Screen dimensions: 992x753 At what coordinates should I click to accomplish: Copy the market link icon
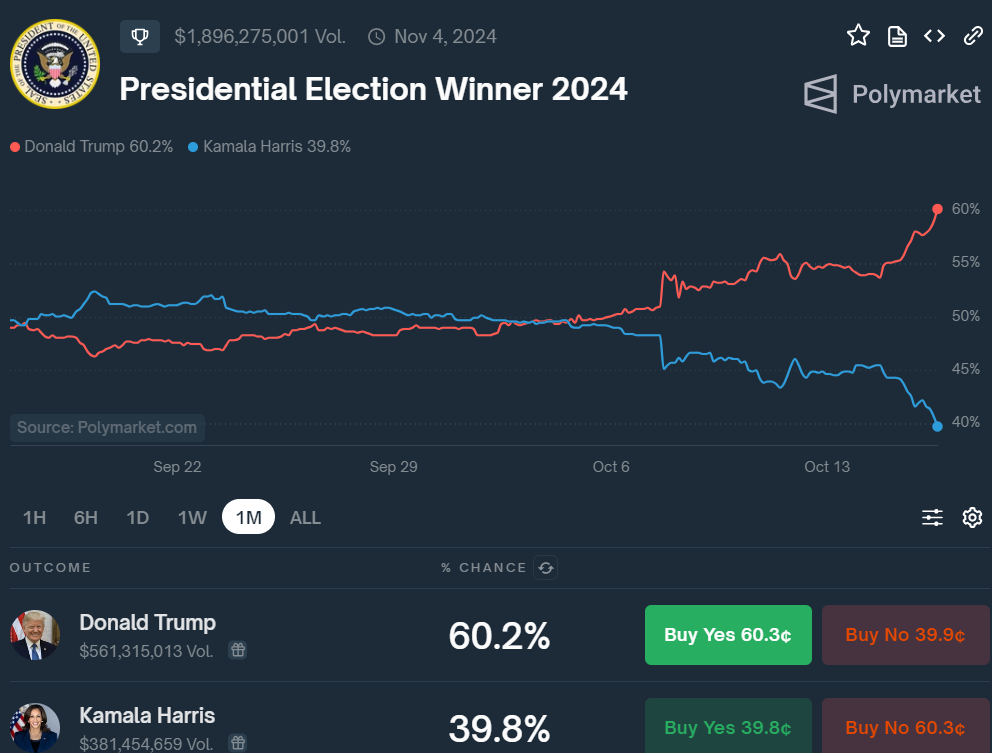(972, 35)
